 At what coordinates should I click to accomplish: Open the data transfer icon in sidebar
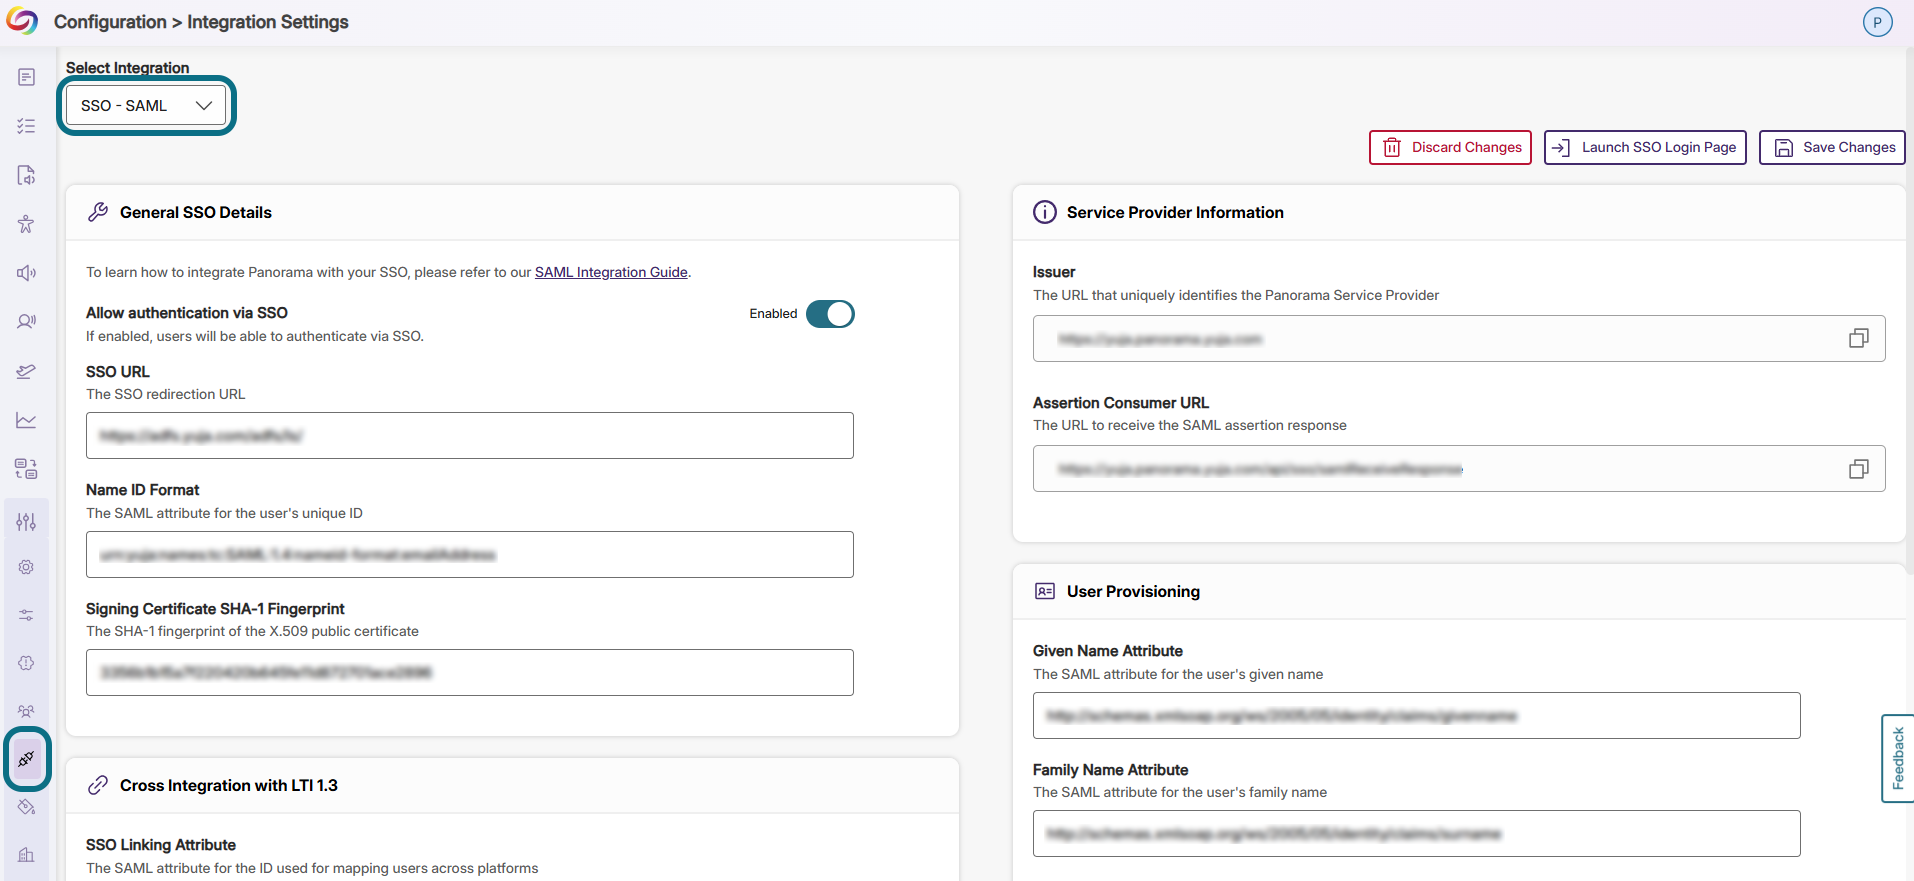click(26, 469)
